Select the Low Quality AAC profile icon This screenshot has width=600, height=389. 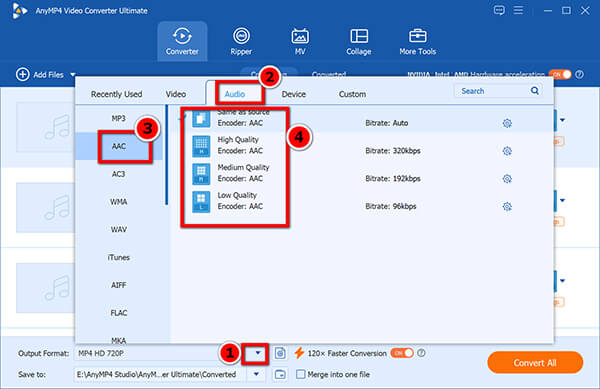[x=201, y=202]
